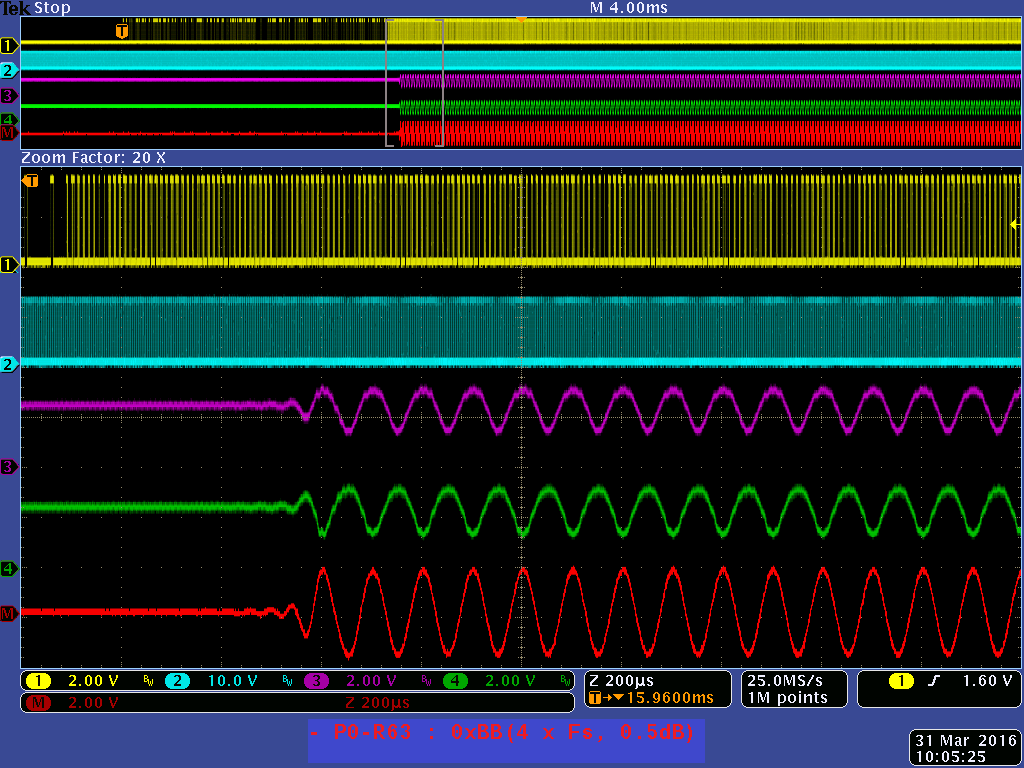Click channel 4 scale 2.00 V readout

click(x=510, y=681)
